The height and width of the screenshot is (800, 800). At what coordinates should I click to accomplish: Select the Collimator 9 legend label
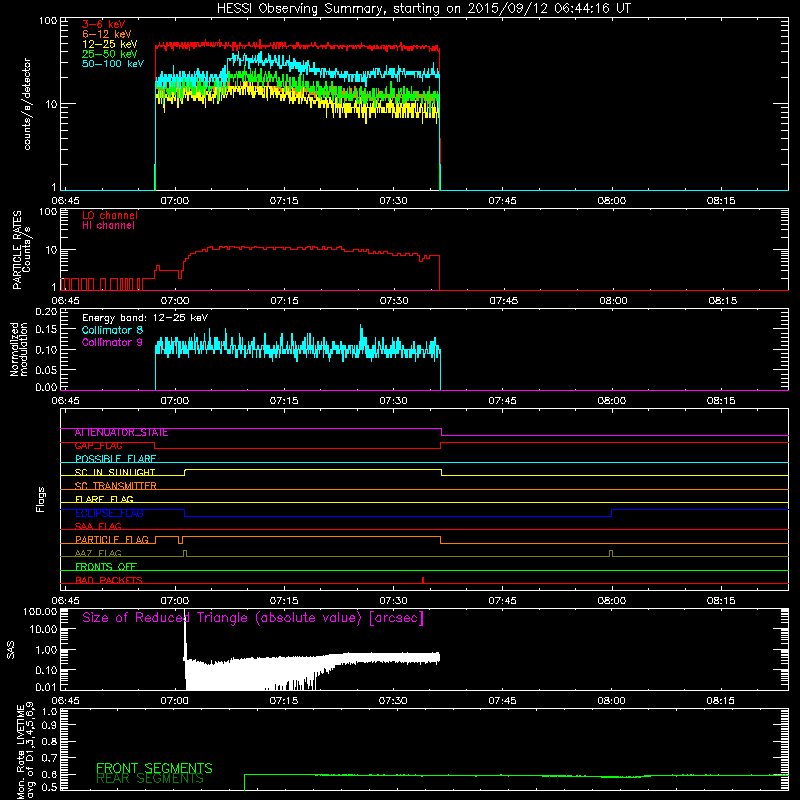tap(112, 342)
